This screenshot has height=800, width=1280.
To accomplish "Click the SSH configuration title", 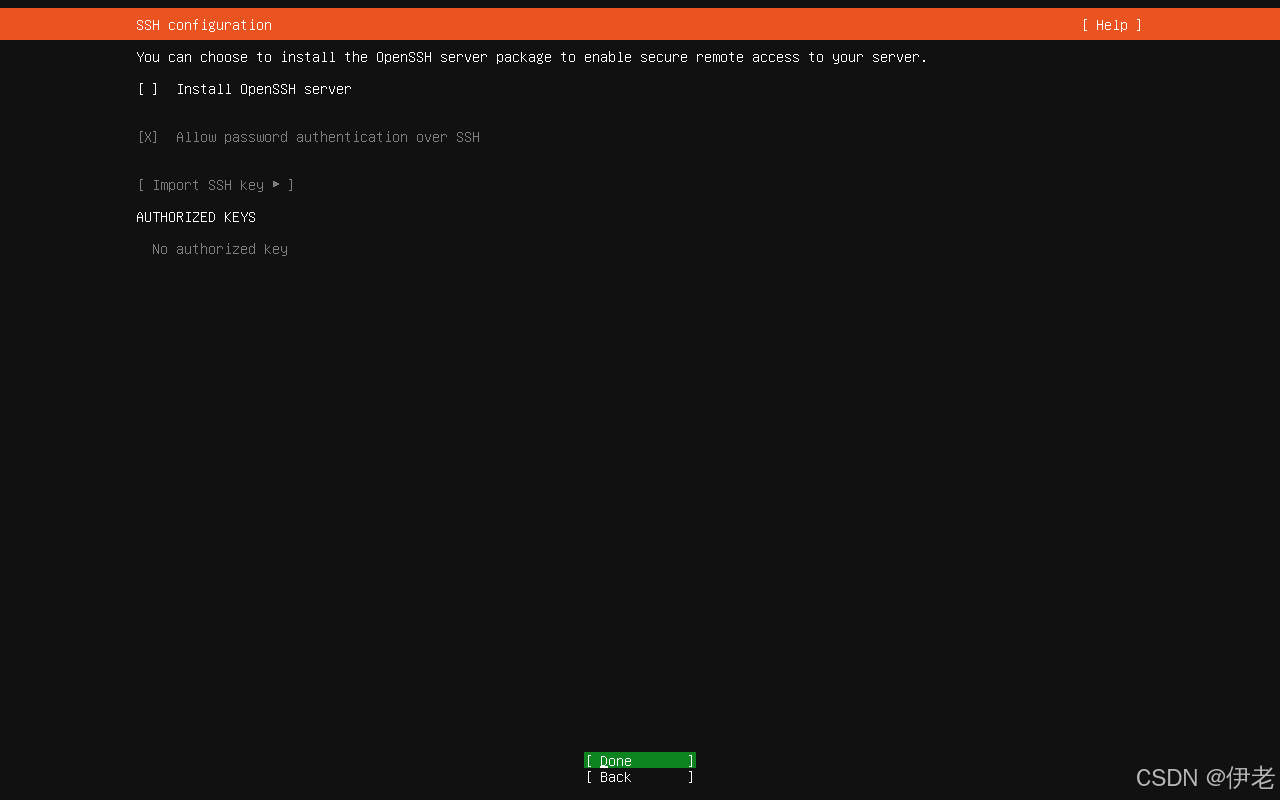I will (x=204, y=25).
